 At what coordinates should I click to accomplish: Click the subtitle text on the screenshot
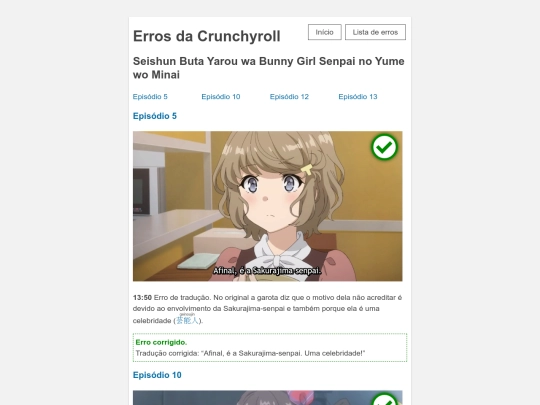point(267,271)
